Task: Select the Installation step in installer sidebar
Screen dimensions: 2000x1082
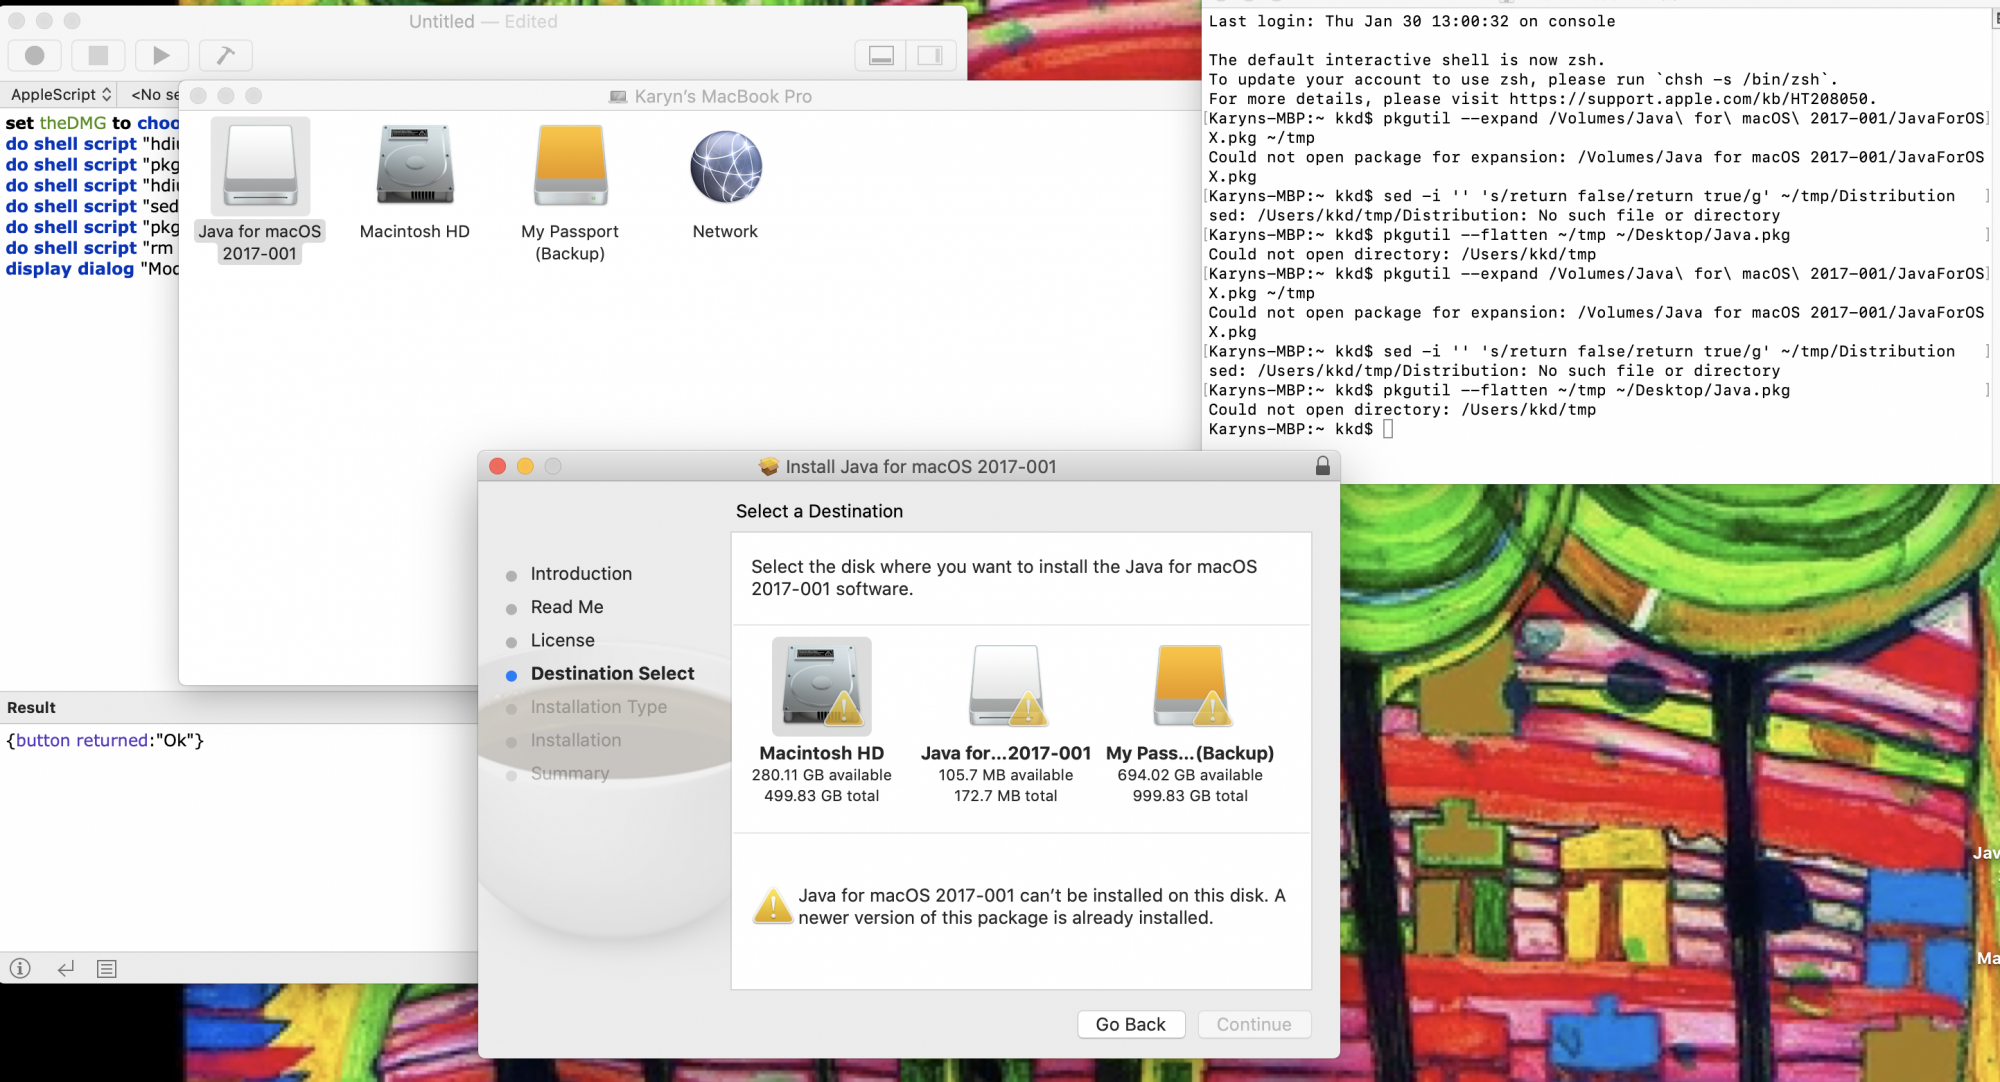Action: click(576, 740)
